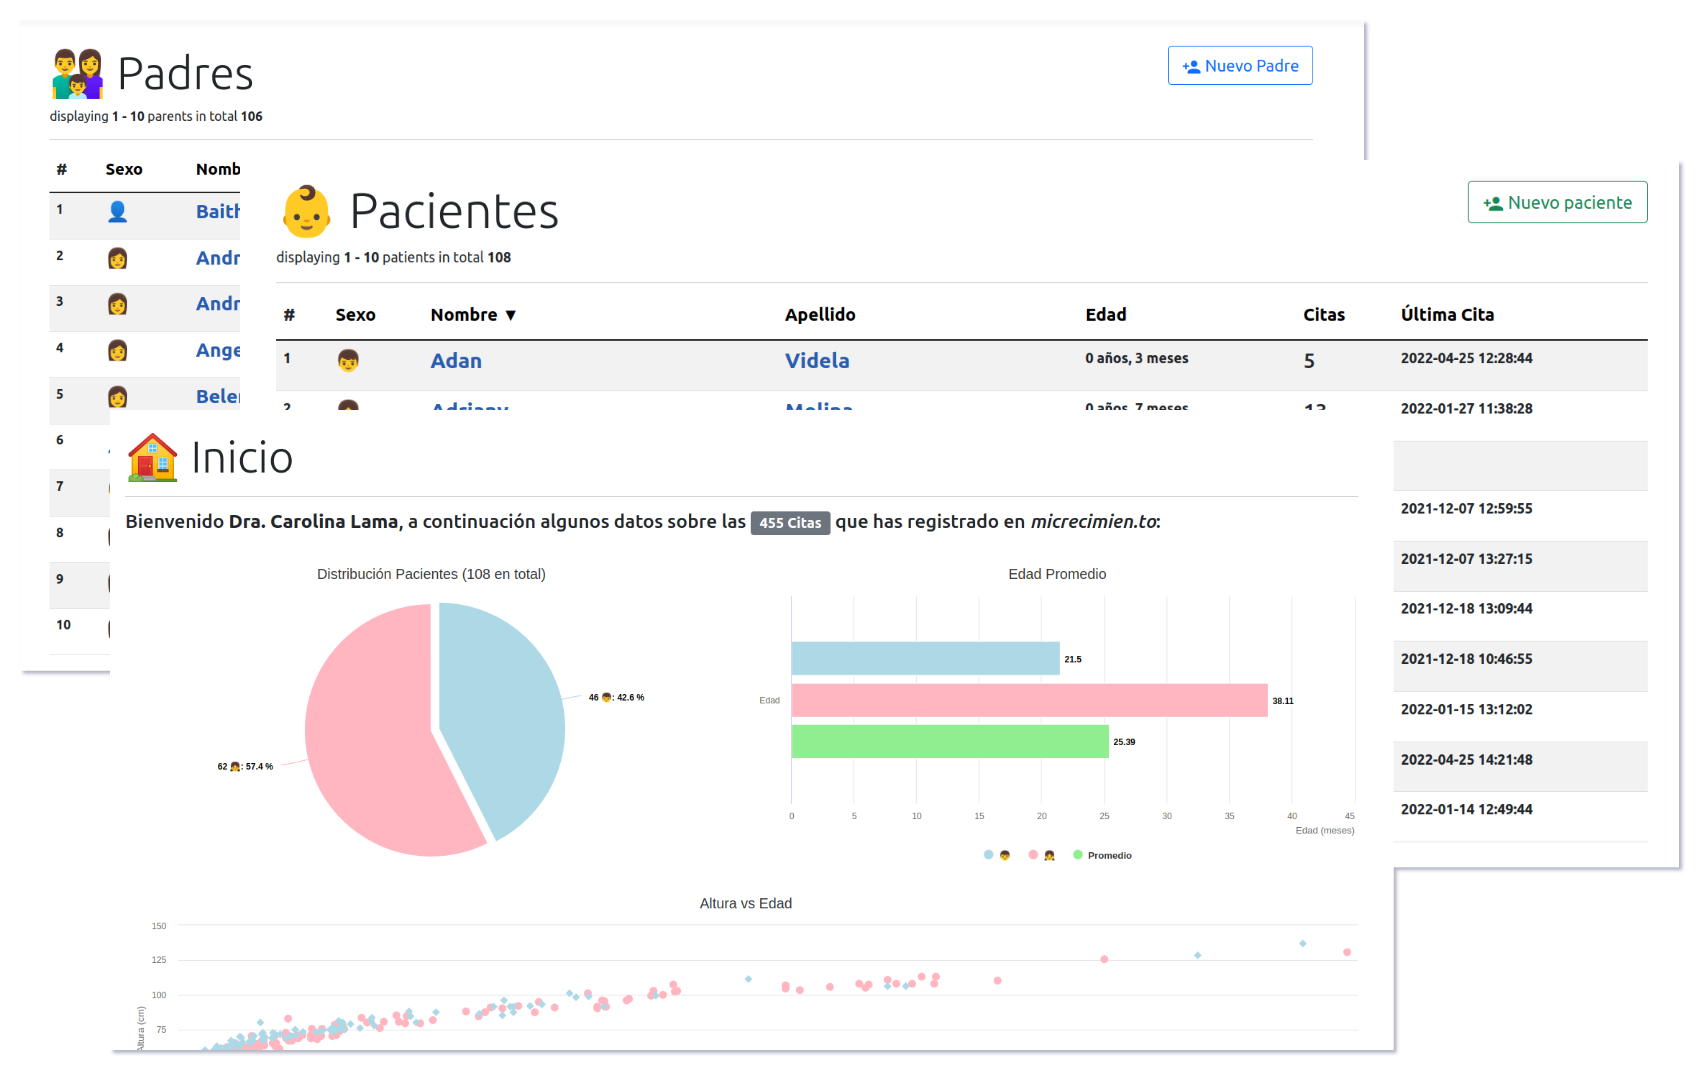The image size is (1706, 1077).
Task: Toggle the boy series in Edad Promedio legend
Action: coord(997,855)
